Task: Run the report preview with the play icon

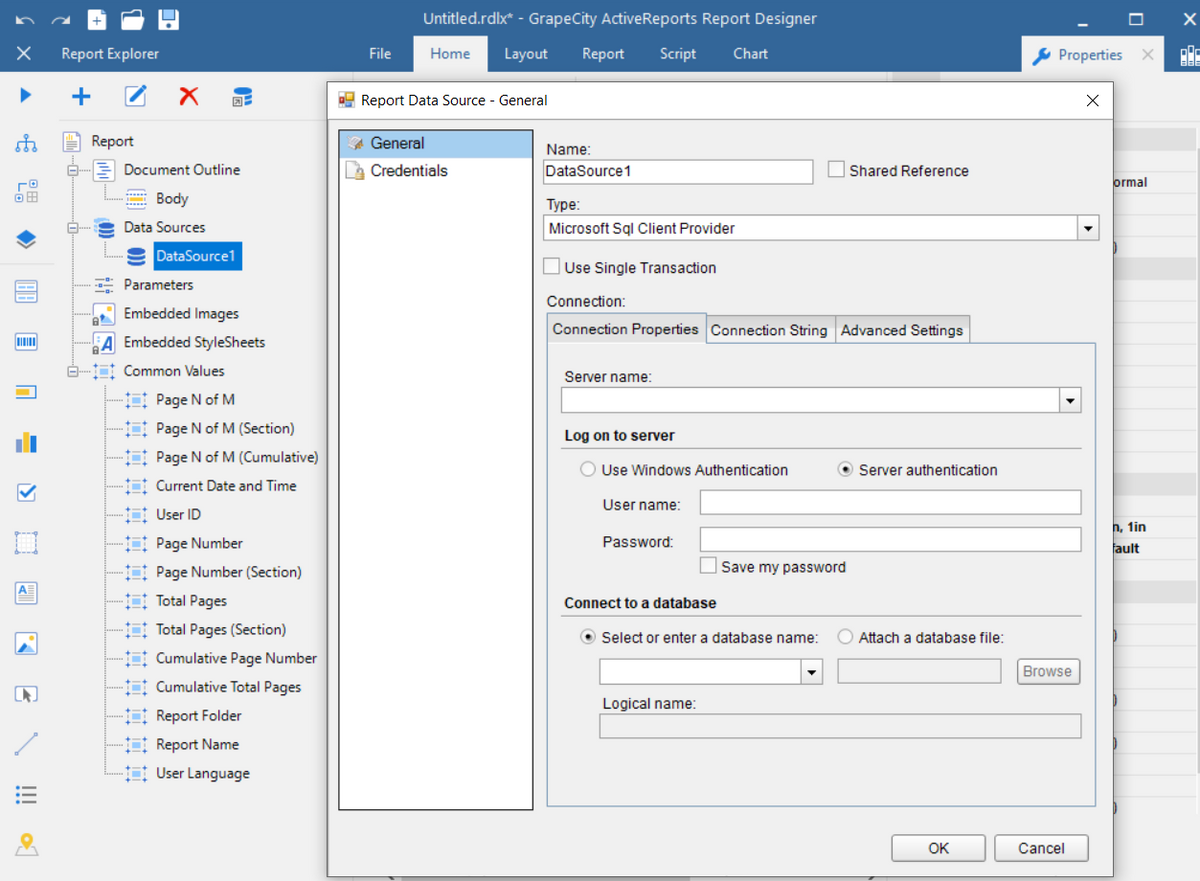Action: pyautogui.click(x=25, y=96)
